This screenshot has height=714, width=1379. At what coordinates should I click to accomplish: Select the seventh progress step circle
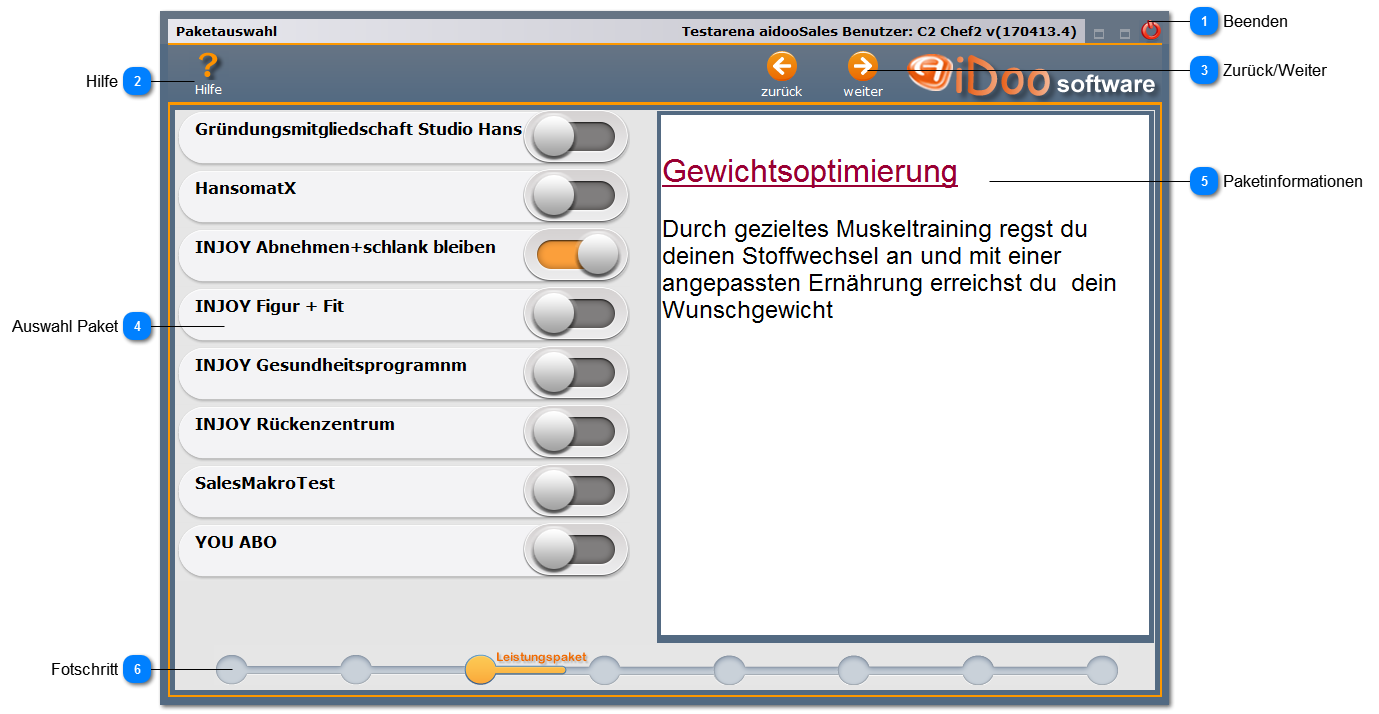[x=978, y=669]
